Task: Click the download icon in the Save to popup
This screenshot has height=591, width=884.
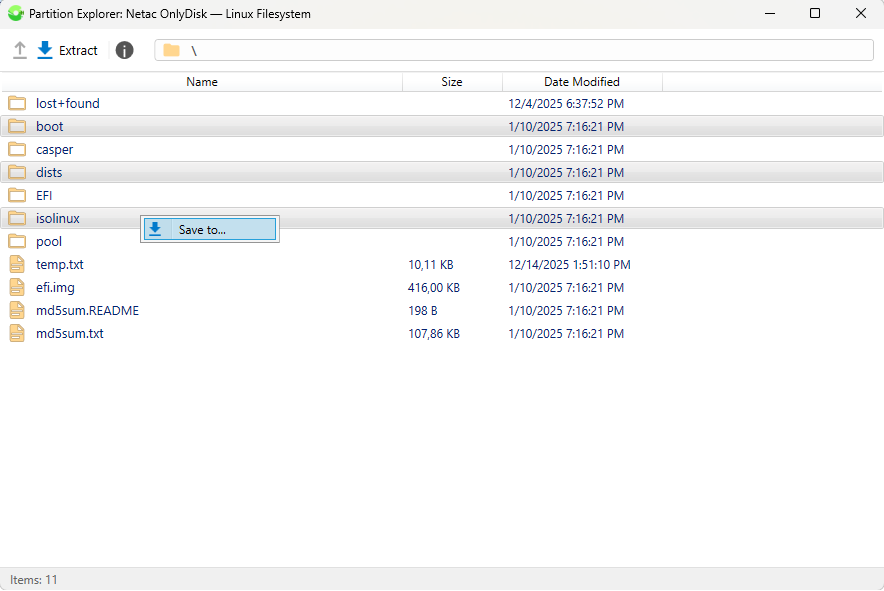Action: [x=155, y=228]
